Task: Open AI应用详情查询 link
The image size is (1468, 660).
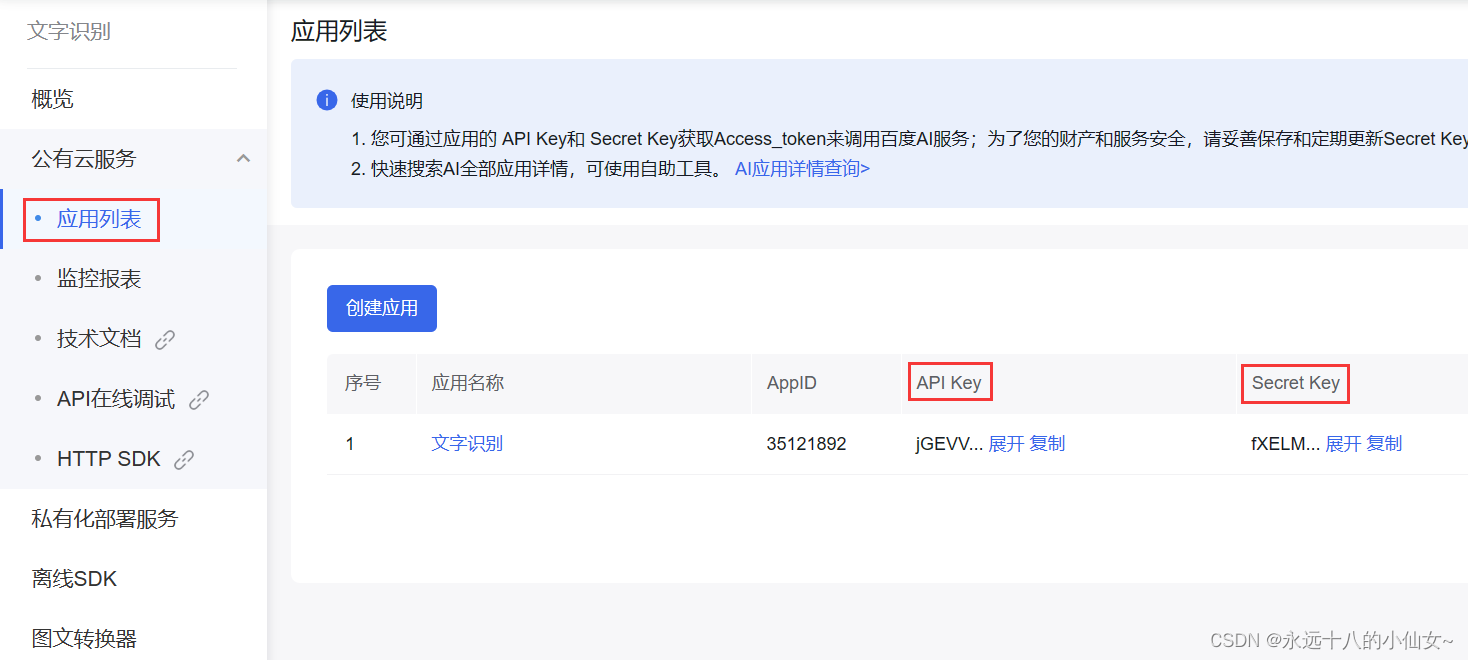Action: (802, 169)
